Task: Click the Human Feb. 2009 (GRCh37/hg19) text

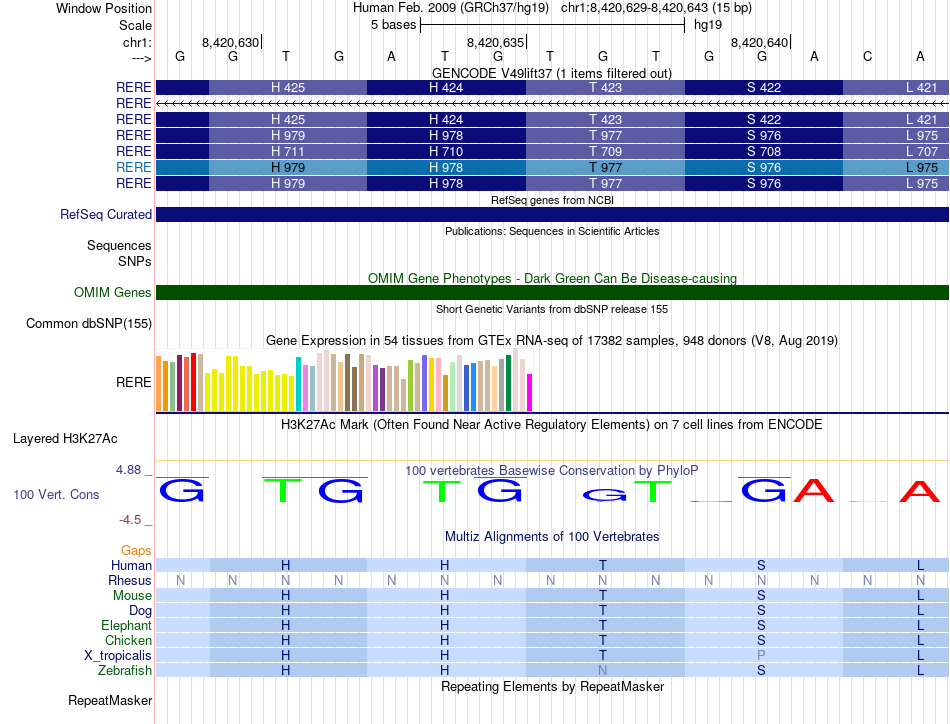Action: (451, 8)
